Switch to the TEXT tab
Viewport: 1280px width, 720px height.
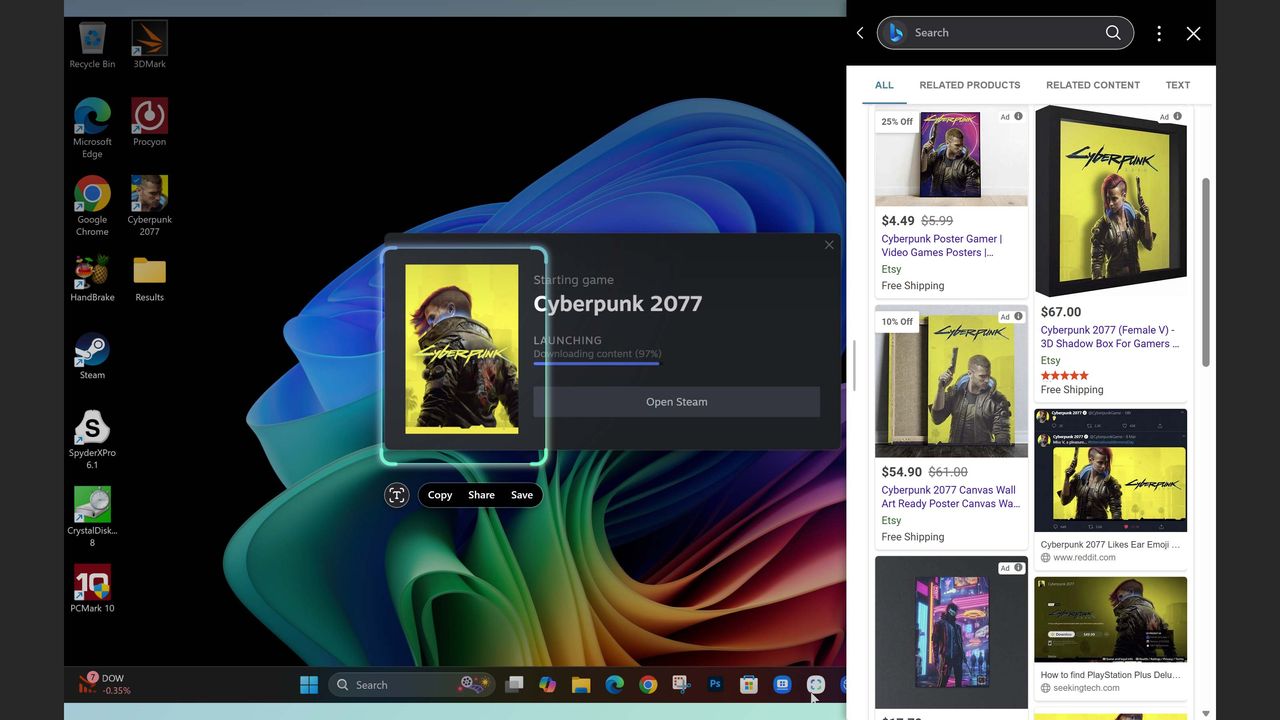click(x=1178, y=85)
